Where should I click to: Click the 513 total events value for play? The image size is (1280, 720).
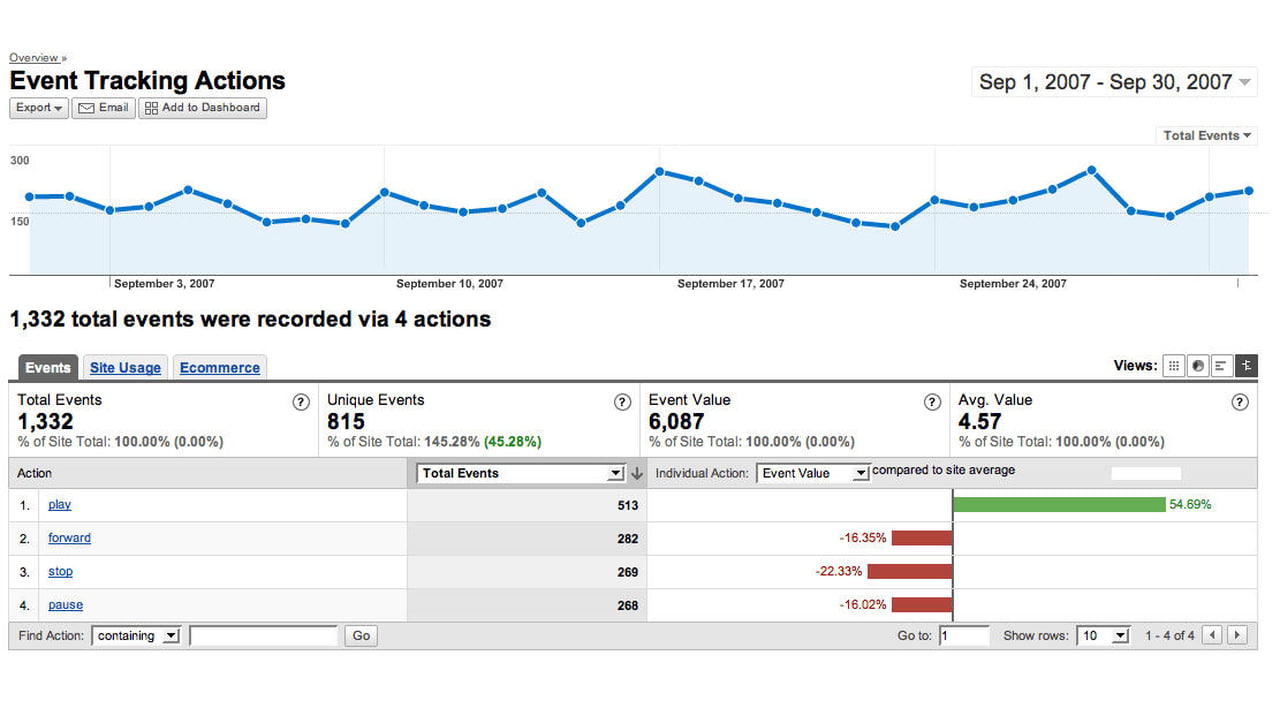[627, 505]
